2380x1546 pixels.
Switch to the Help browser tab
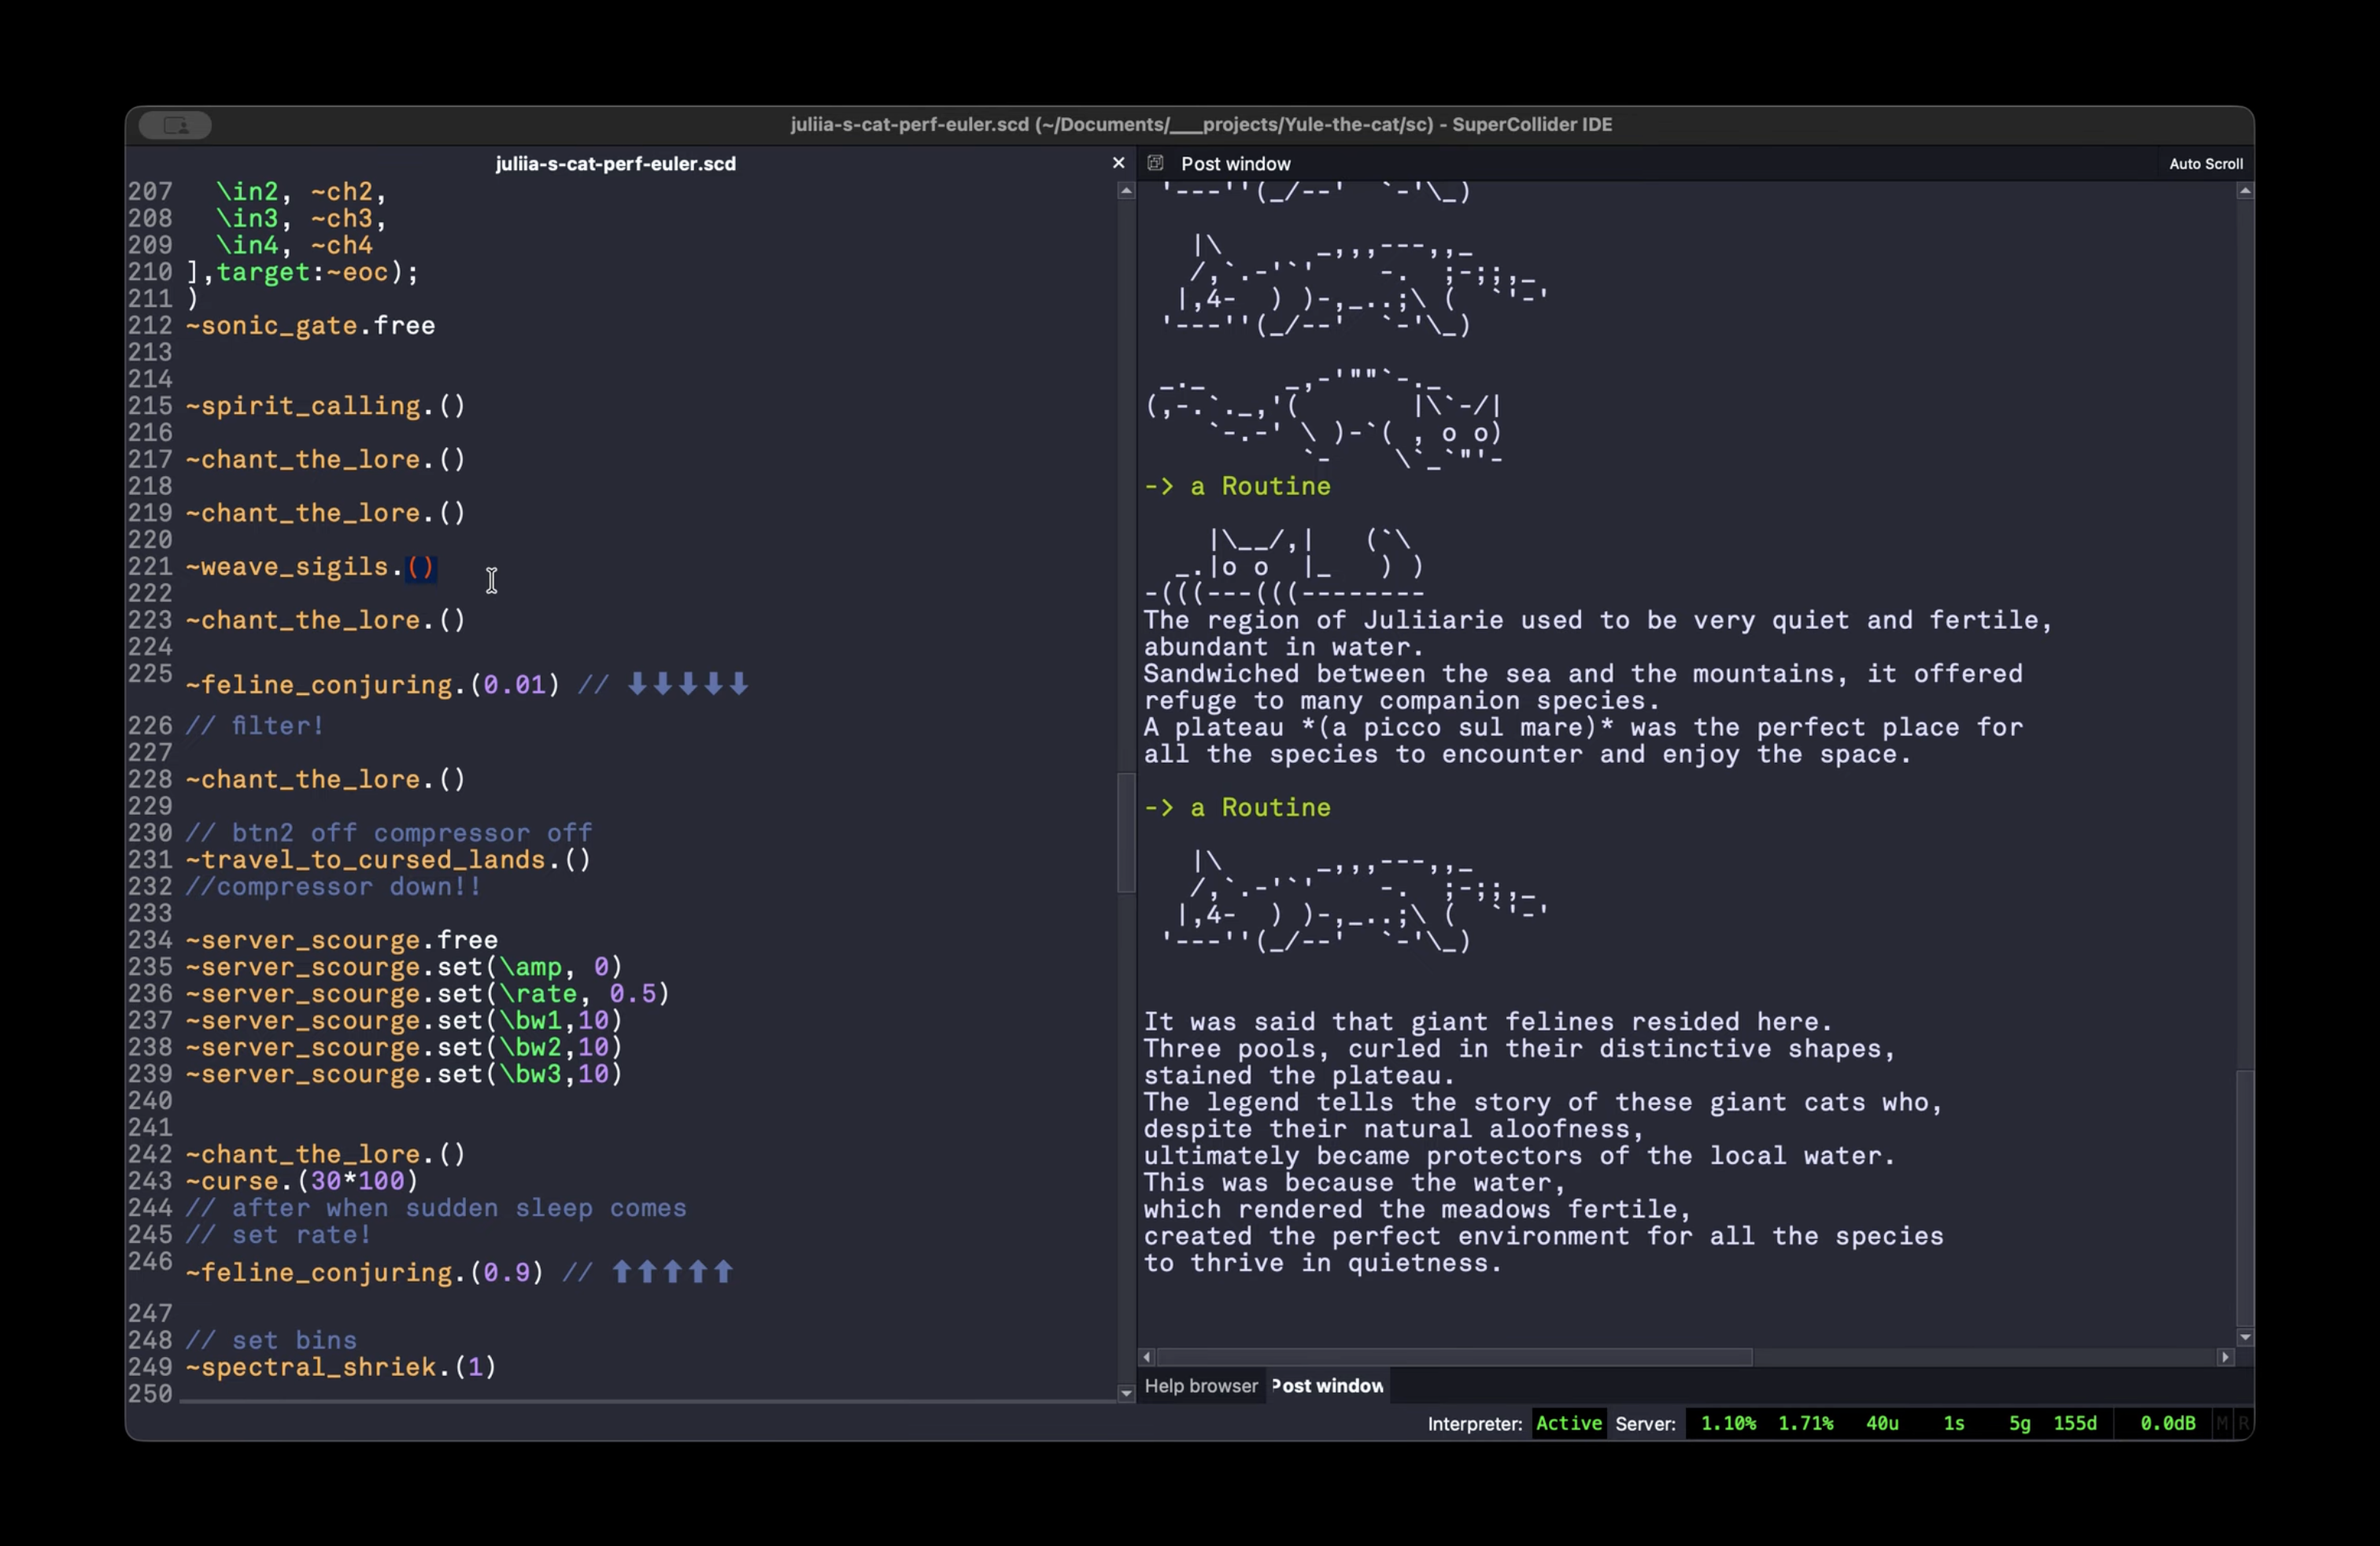point(1200,1386)
